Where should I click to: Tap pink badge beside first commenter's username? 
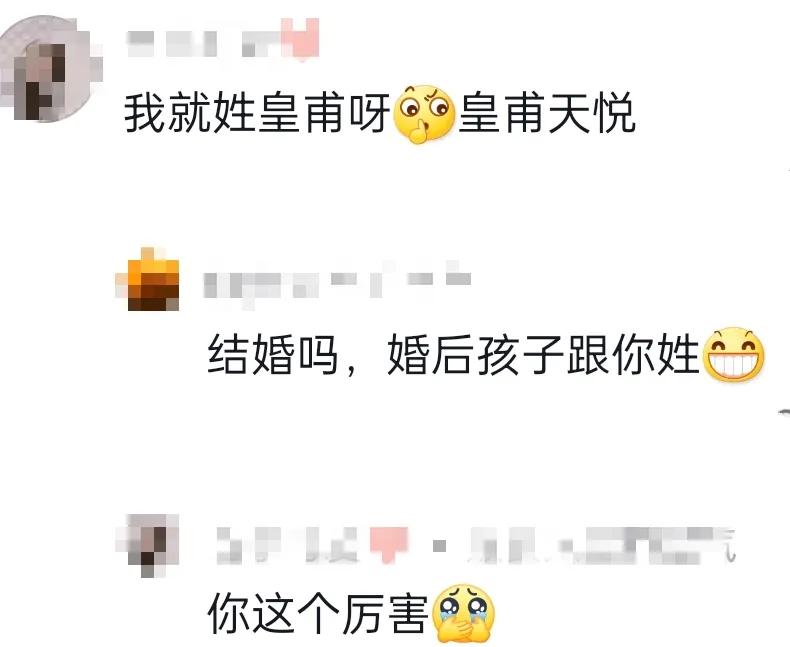pyautogui.click(x=300, y=39)
